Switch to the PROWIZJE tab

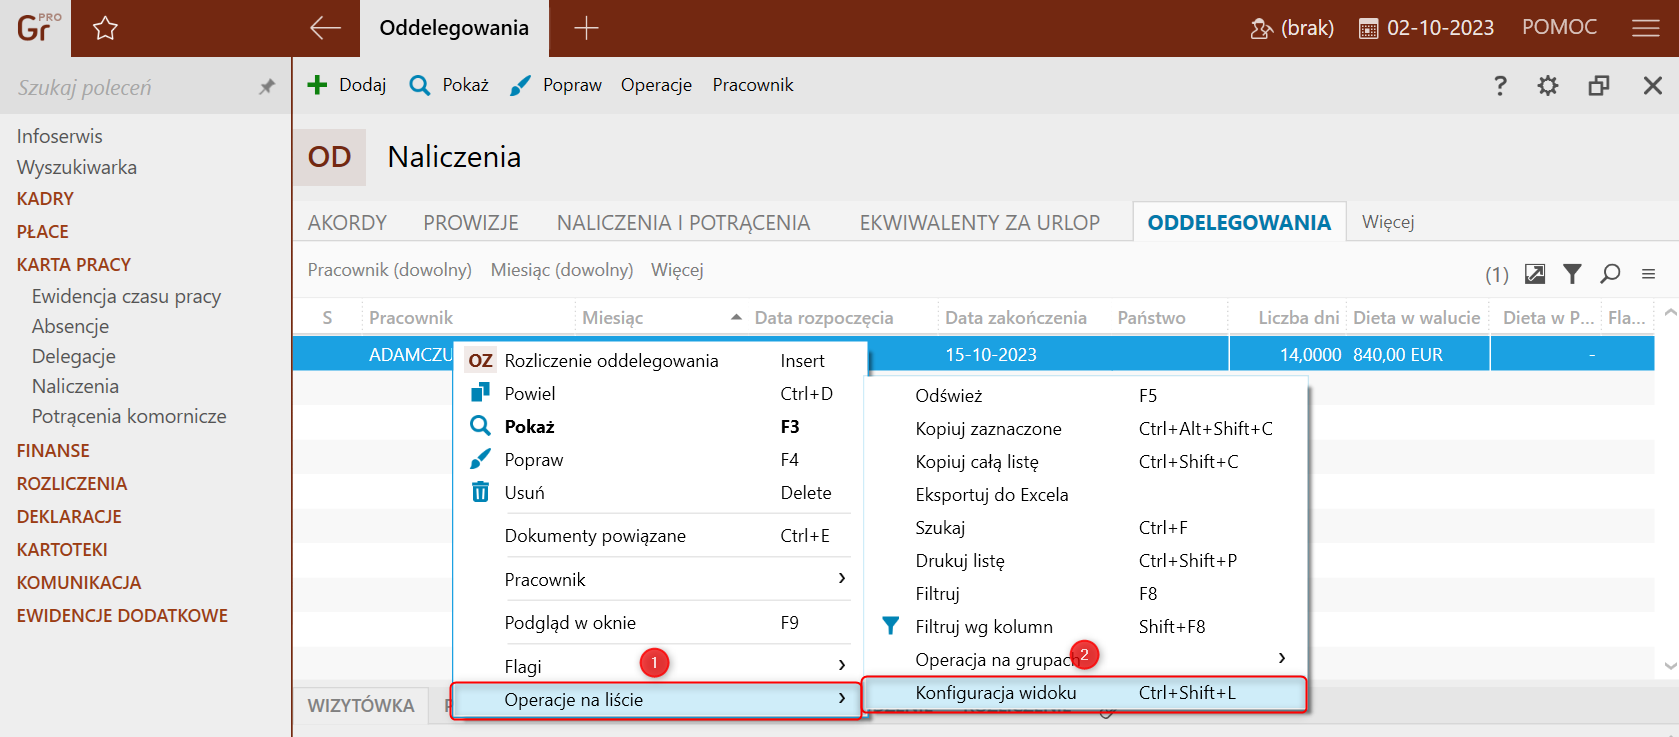(x=470, y=223)
